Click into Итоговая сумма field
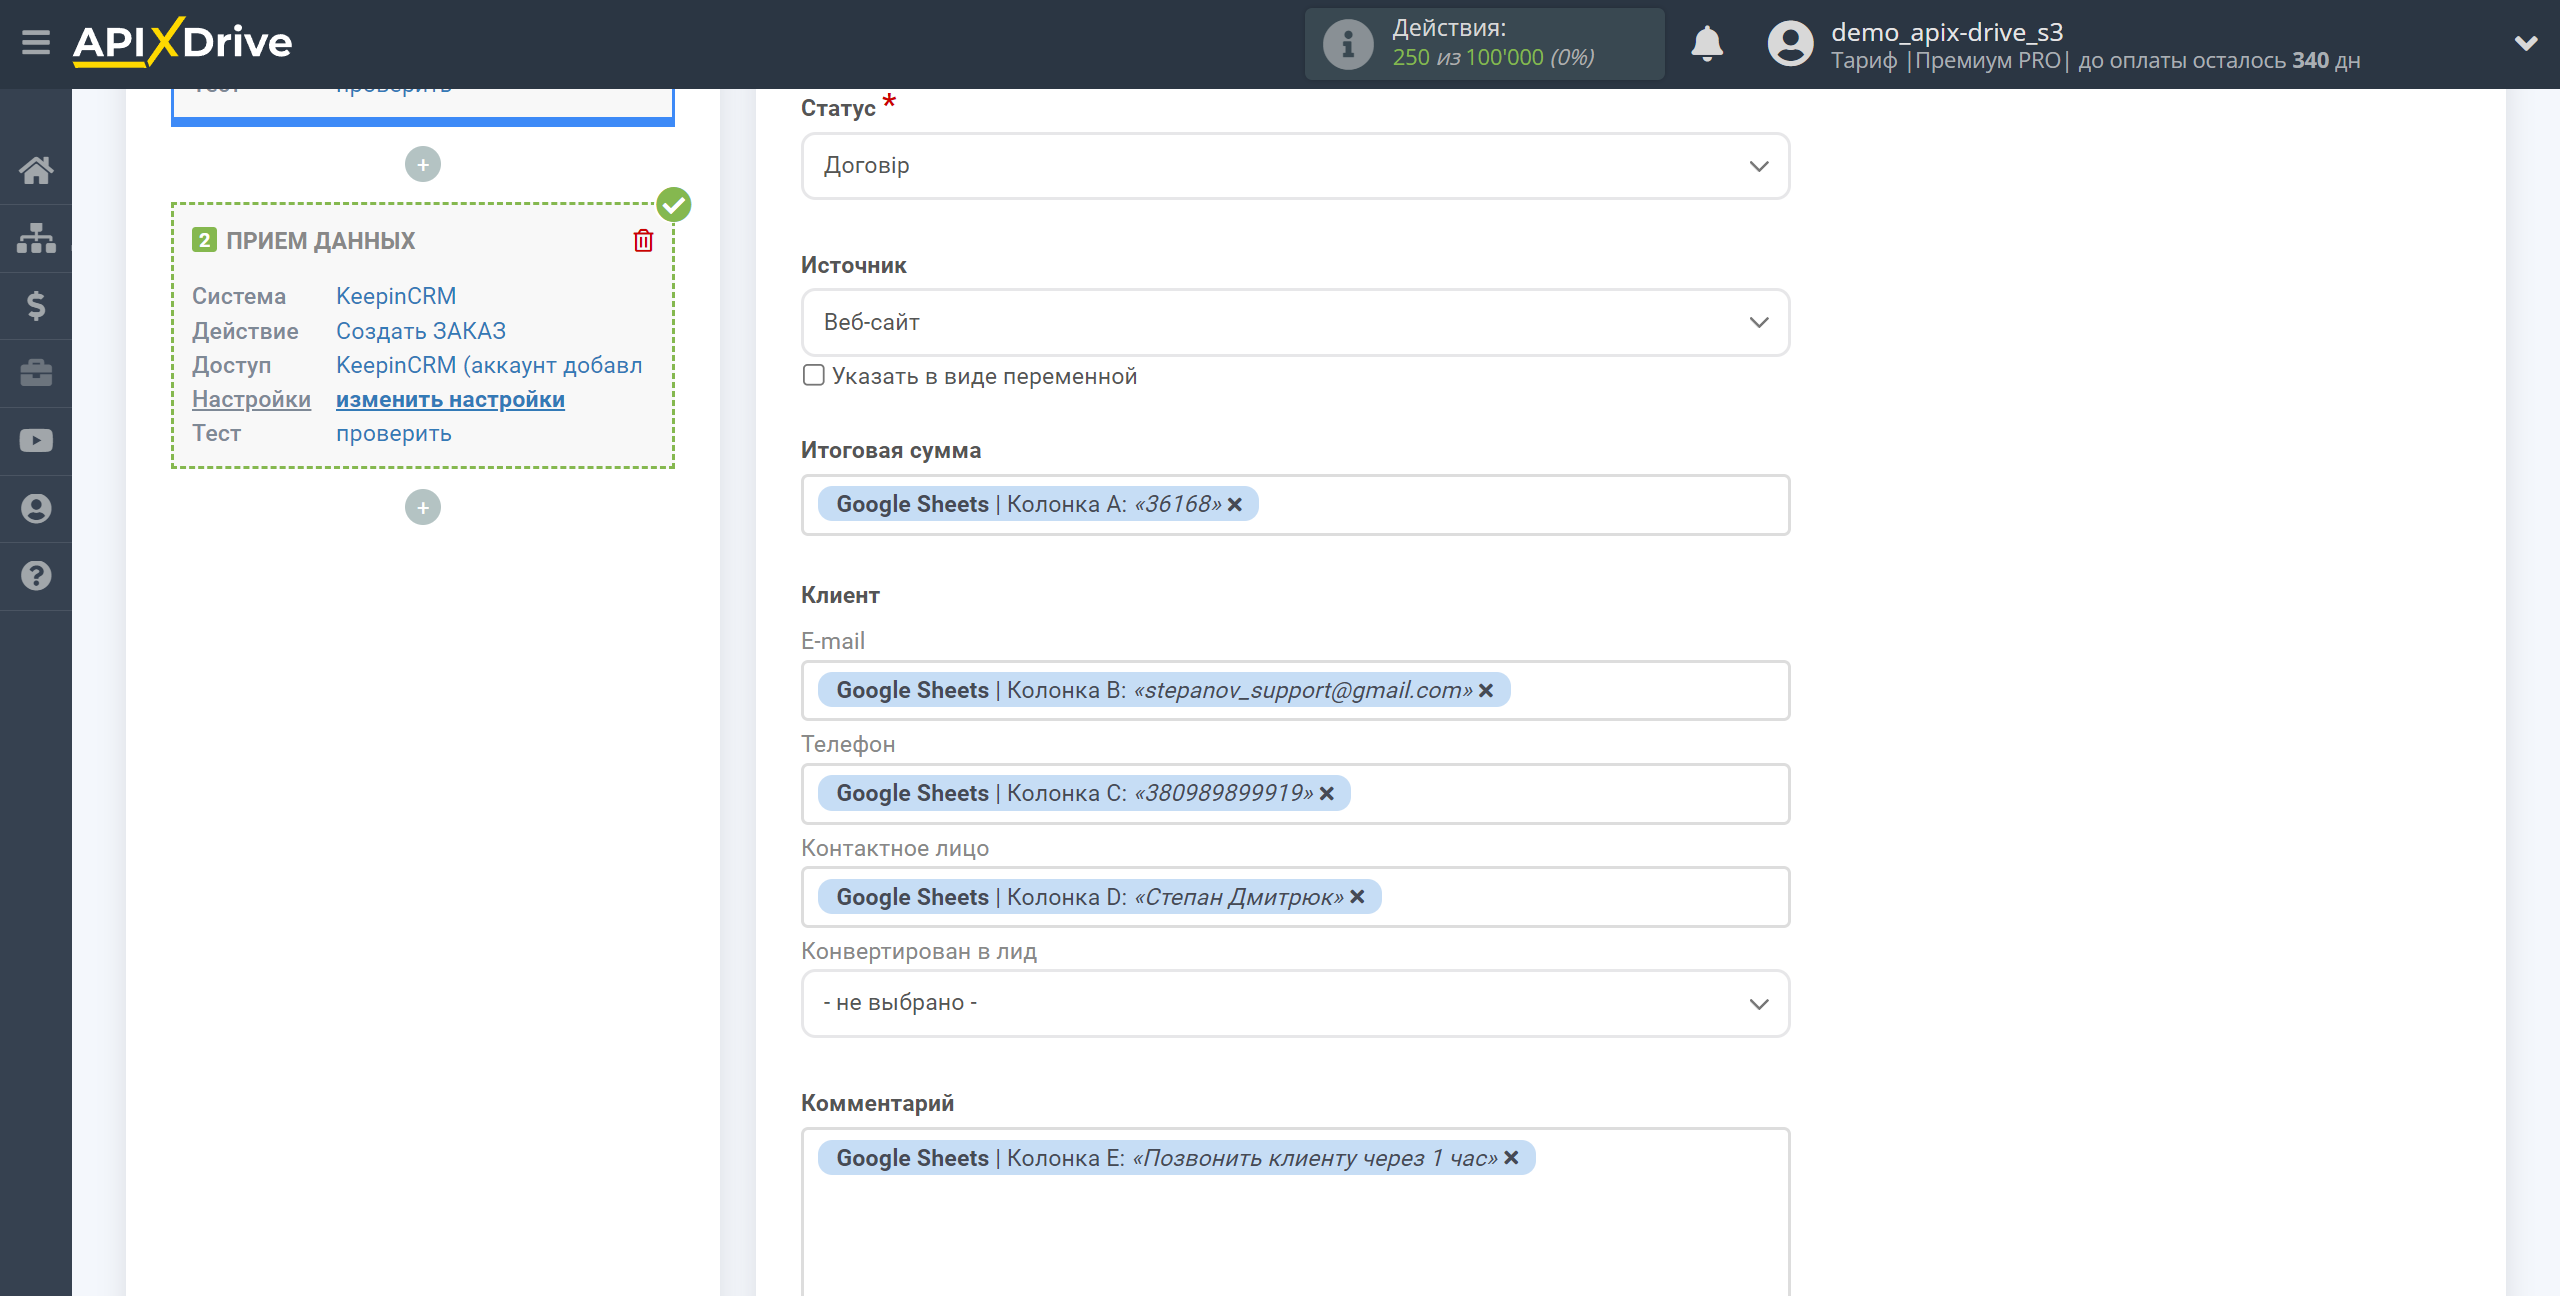Image resolution: width=2560 pixels, height=1296 pixels. coord(1295,505)
